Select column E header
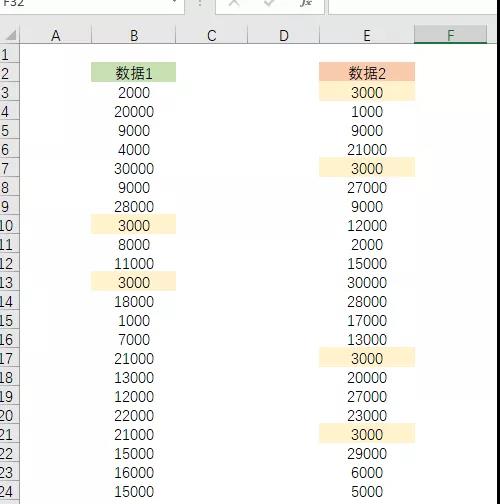 click(x=367, y=35)
